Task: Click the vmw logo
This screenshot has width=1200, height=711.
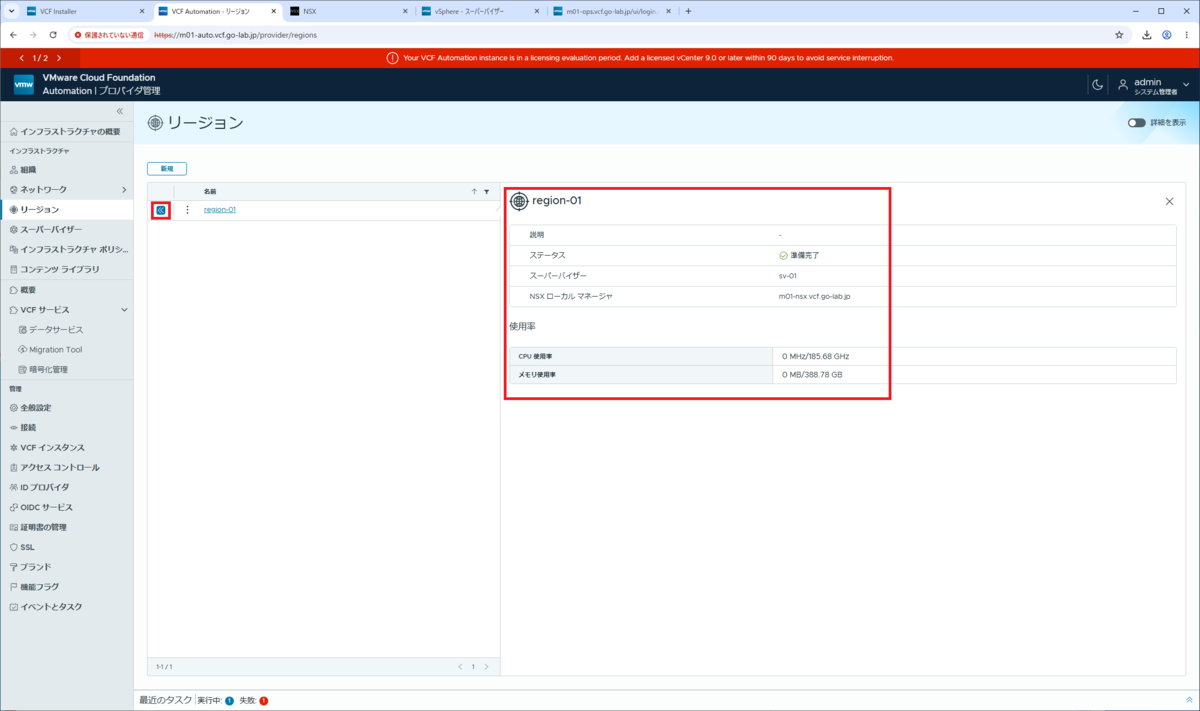Action: (24, 84)
